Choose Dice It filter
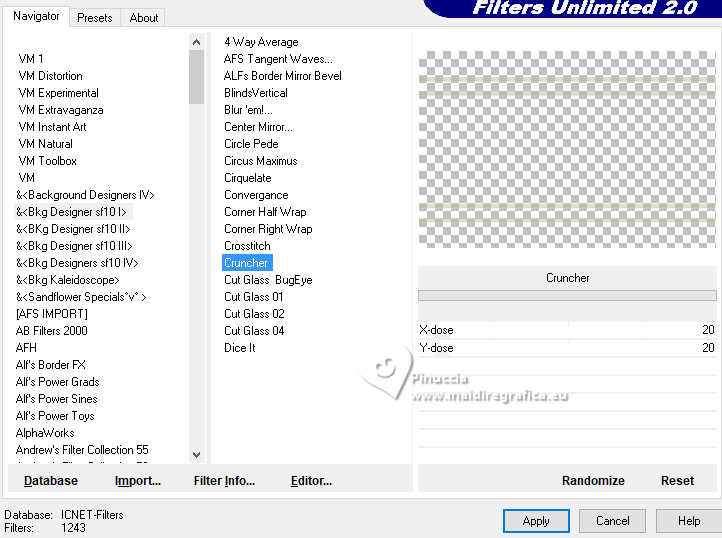The width and height of the screenshot is (722, 538). coord(240,349)
